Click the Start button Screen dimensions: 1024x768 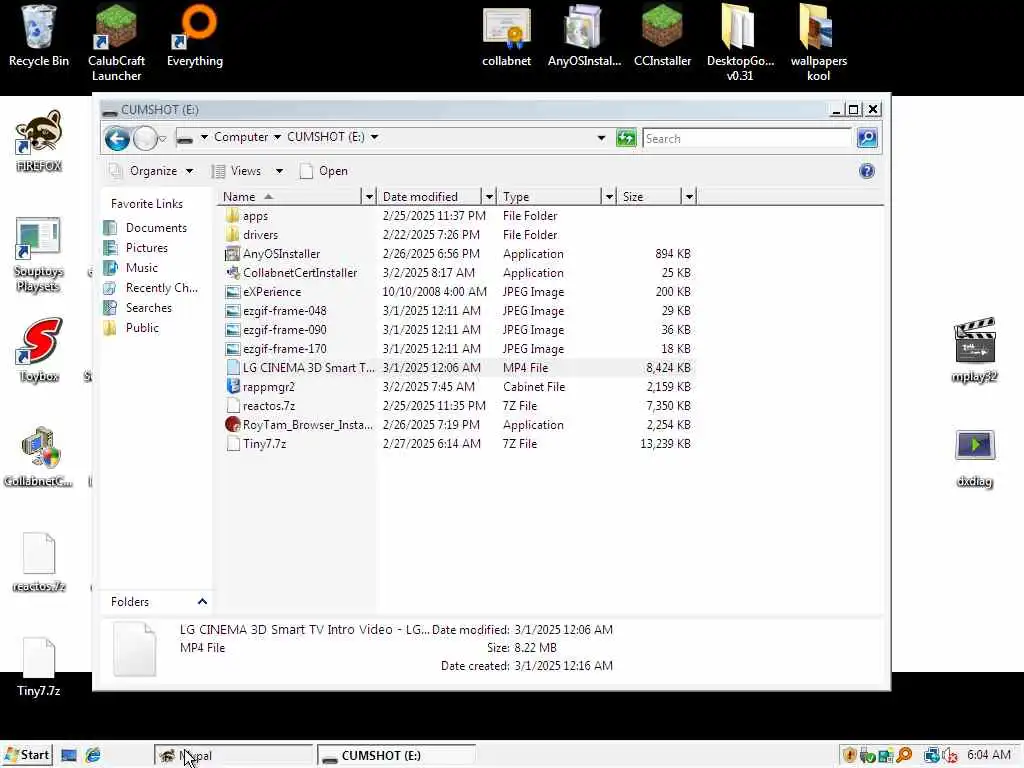[x=27, y=756]
